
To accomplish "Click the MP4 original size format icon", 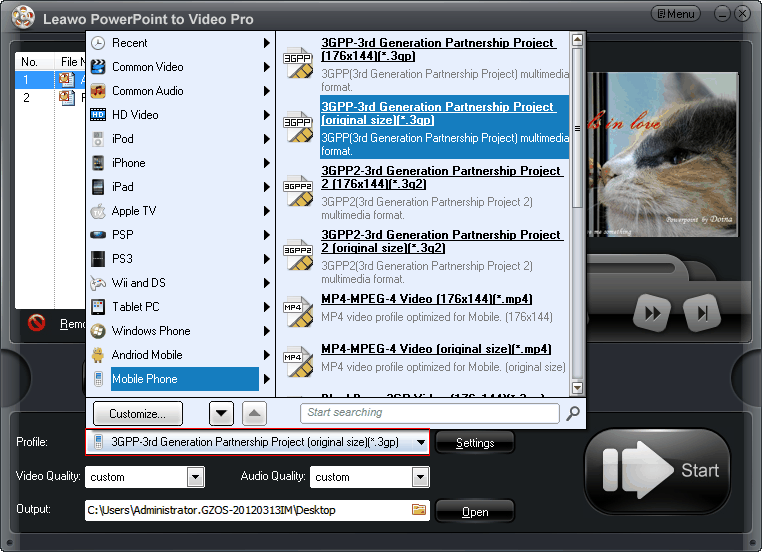I will pyautogui.click(x=298, y=362).
